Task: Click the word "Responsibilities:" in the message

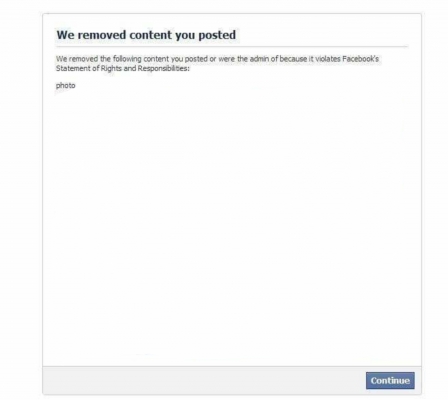Action: click(163, 68)
